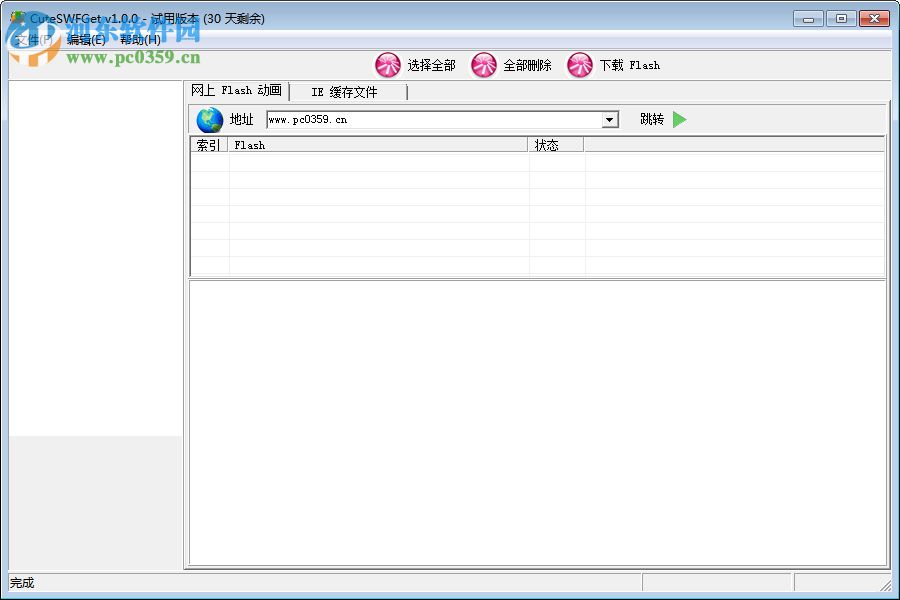Screen dimensions: 900x600
Task: Click the 状态 column header
Action: click(545, 144)
